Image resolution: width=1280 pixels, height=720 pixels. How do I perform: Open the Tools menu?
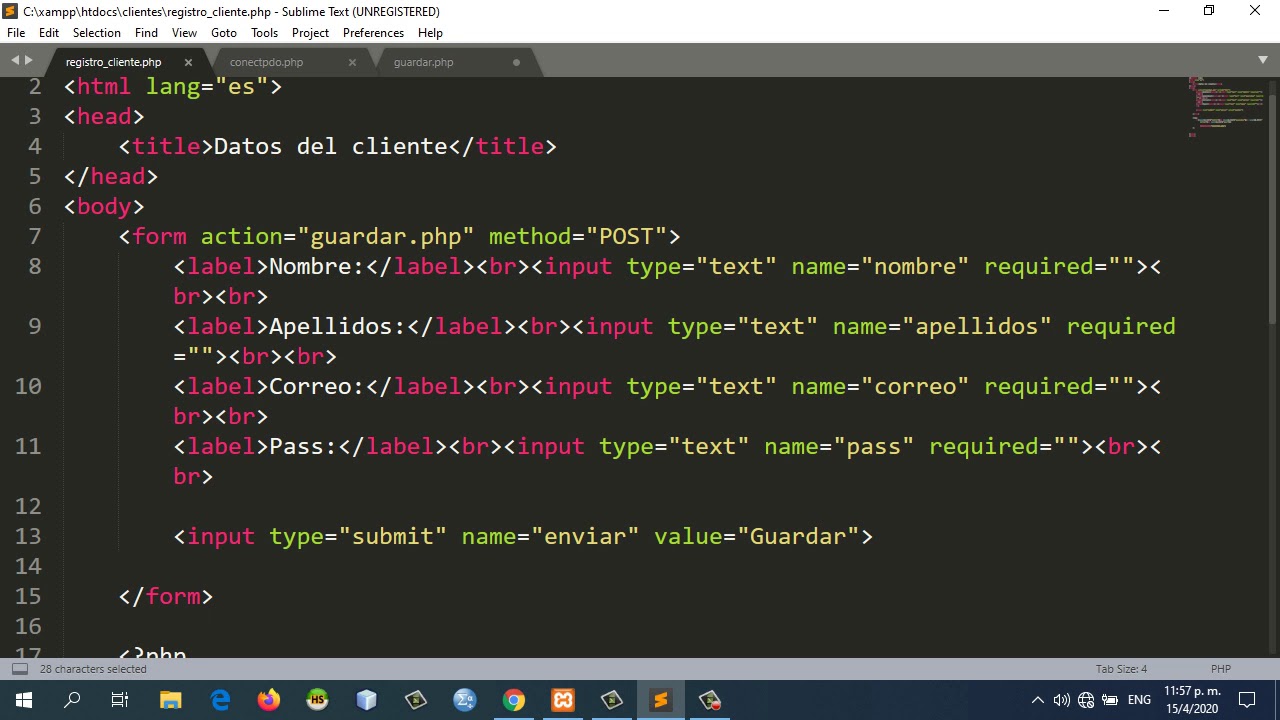264,33
